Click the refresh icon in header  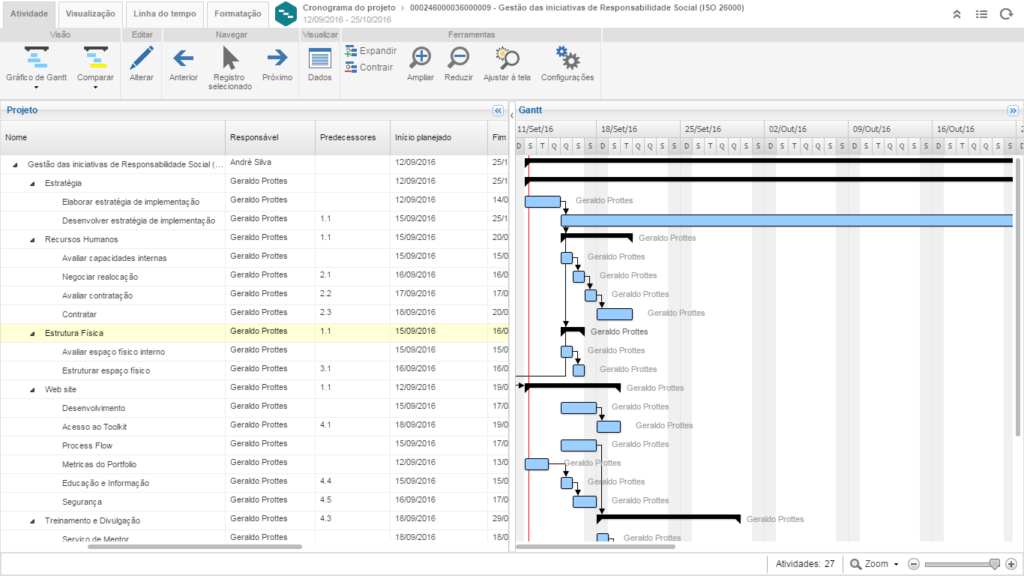click(1006, 14)
